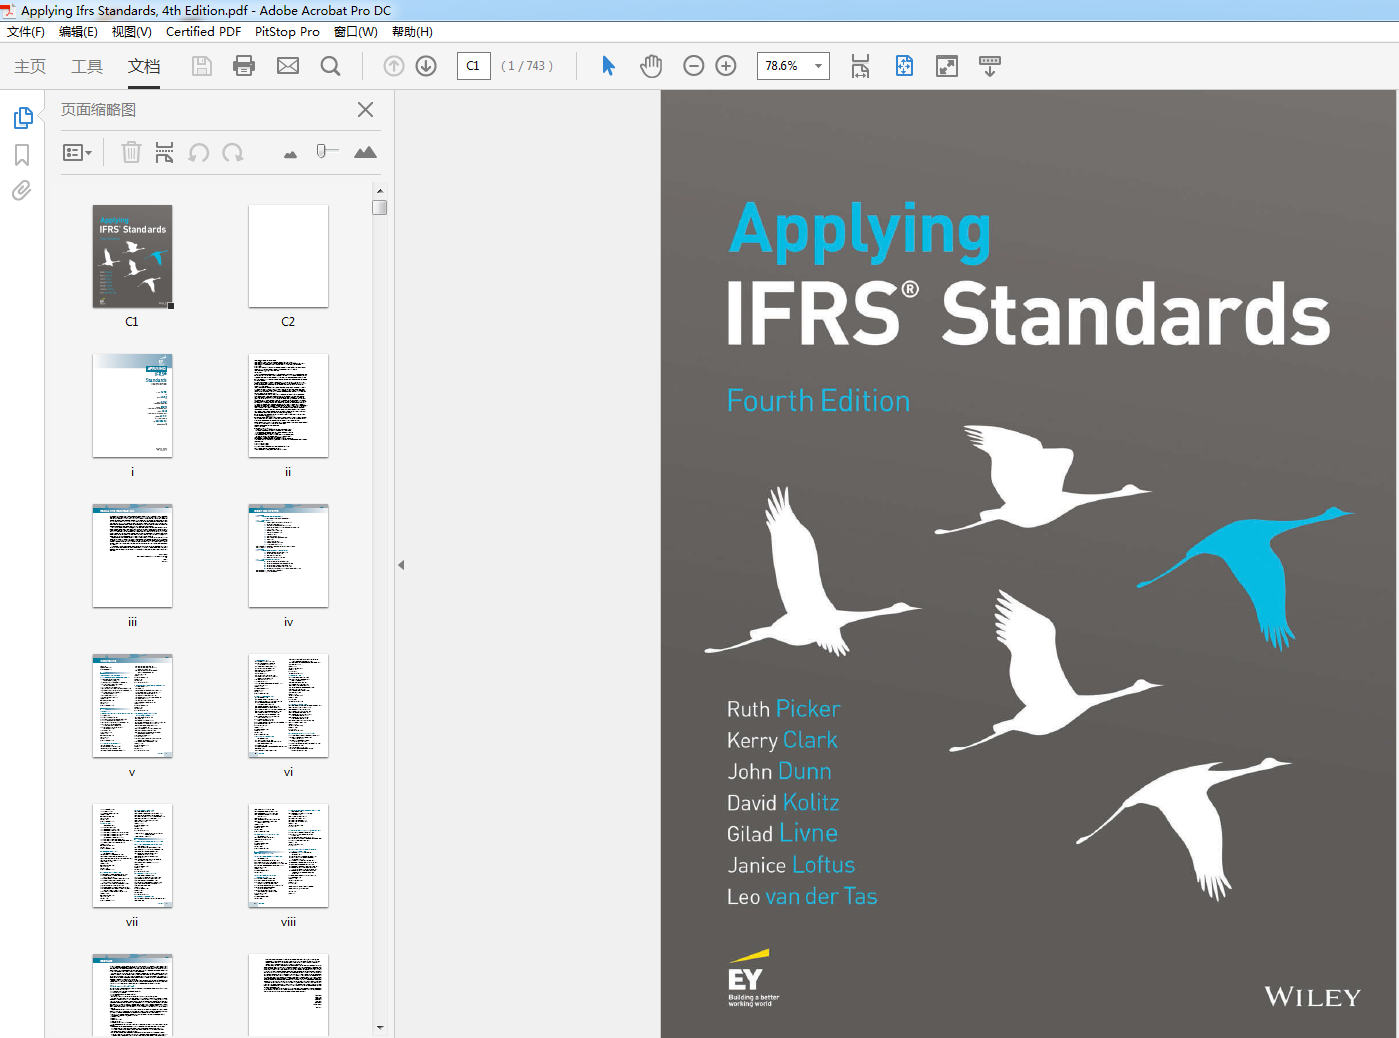The height and width of the screenshot is (1038, 1399).
Task: Enlarge thumbnail size large mountain icon
Action: (365, 152)
